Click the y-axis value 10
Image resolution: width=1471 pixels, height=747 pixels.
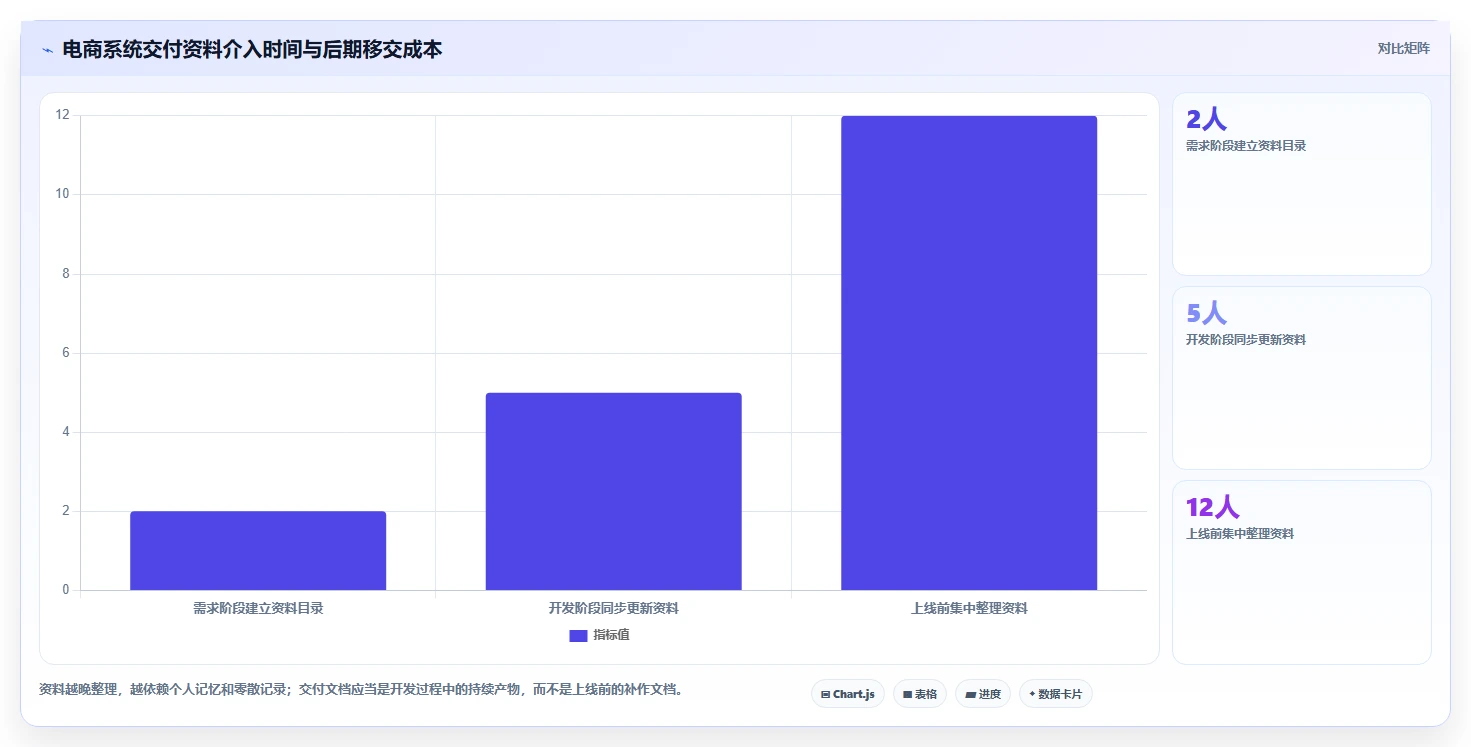tap(63, 194)
